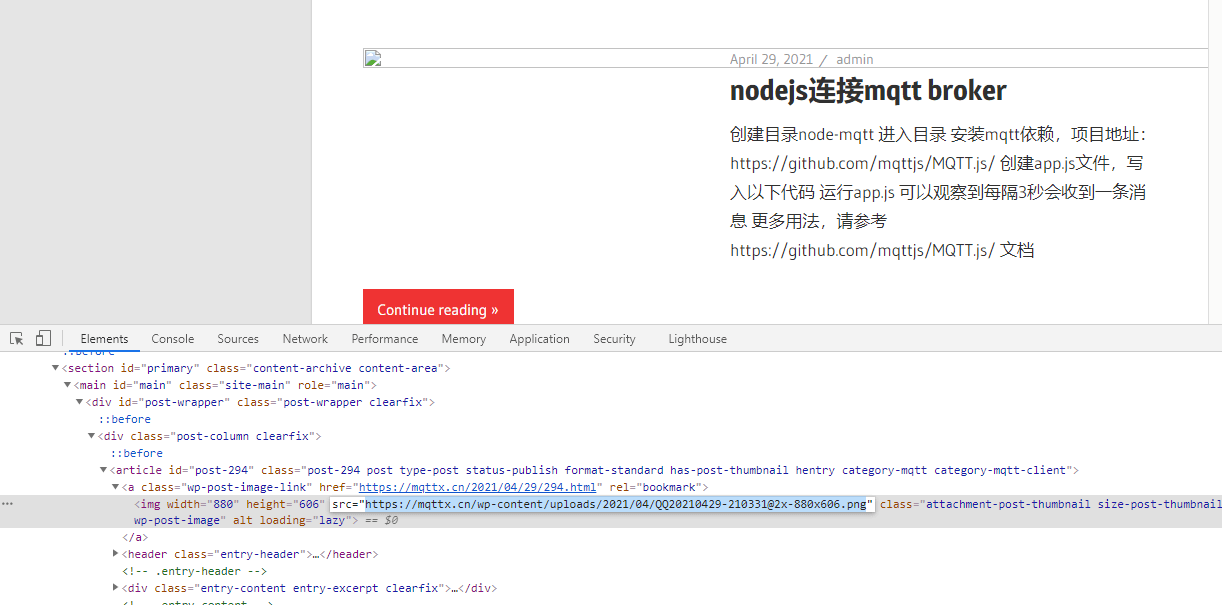Open the nodejs连接mqtt broker post title
The height and width of the screenshot is (605, 1222).
click(868, 91)
